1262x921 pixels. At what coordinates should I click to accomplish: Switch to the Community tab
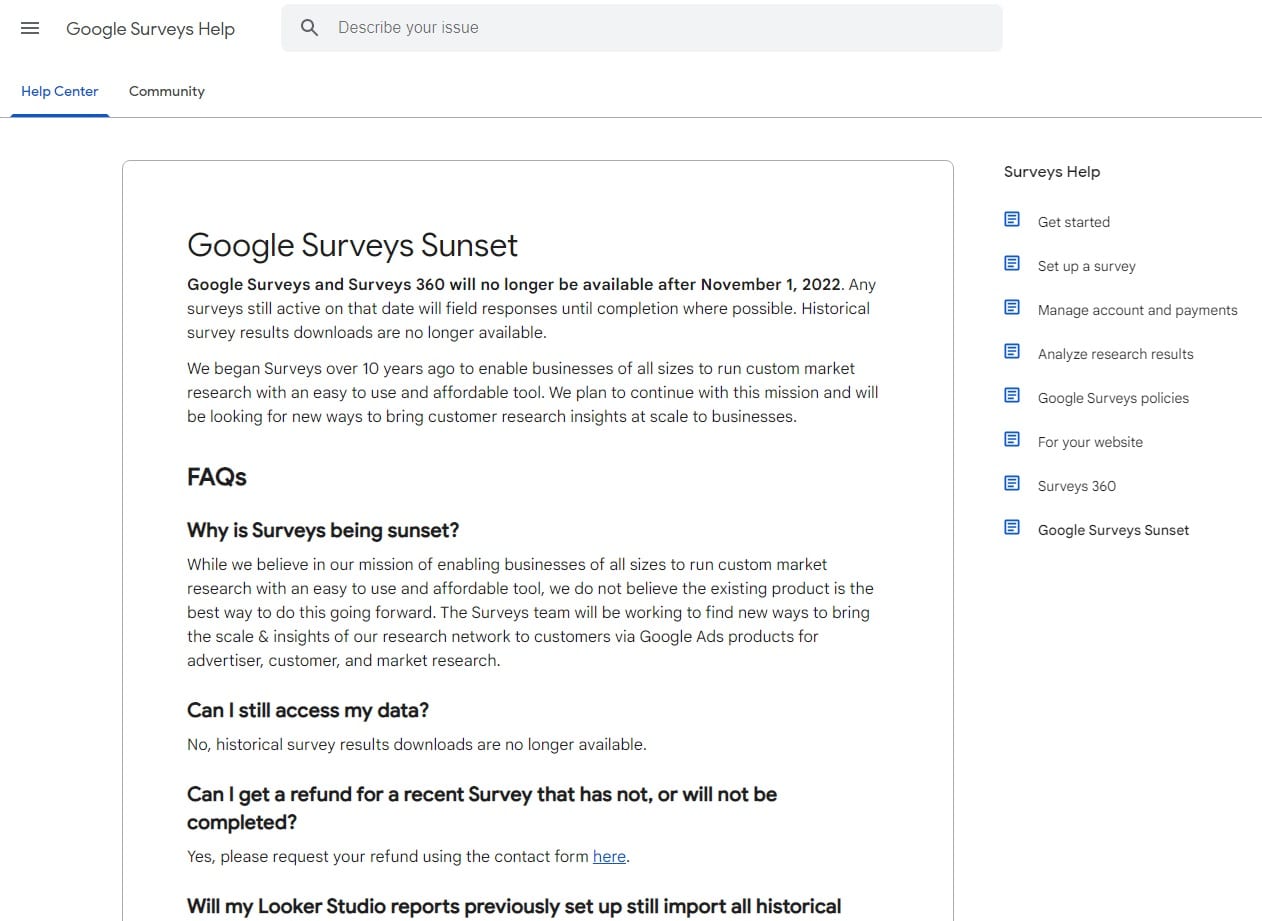pos(167,91)
